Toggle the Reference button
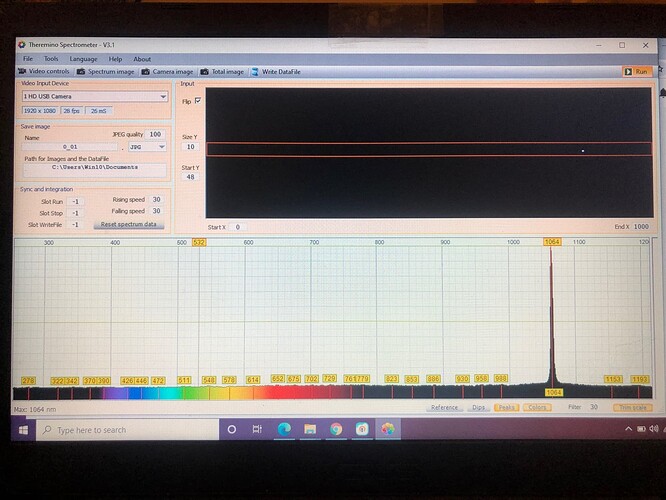The image size is (666, 500). [x=444, y=407]
